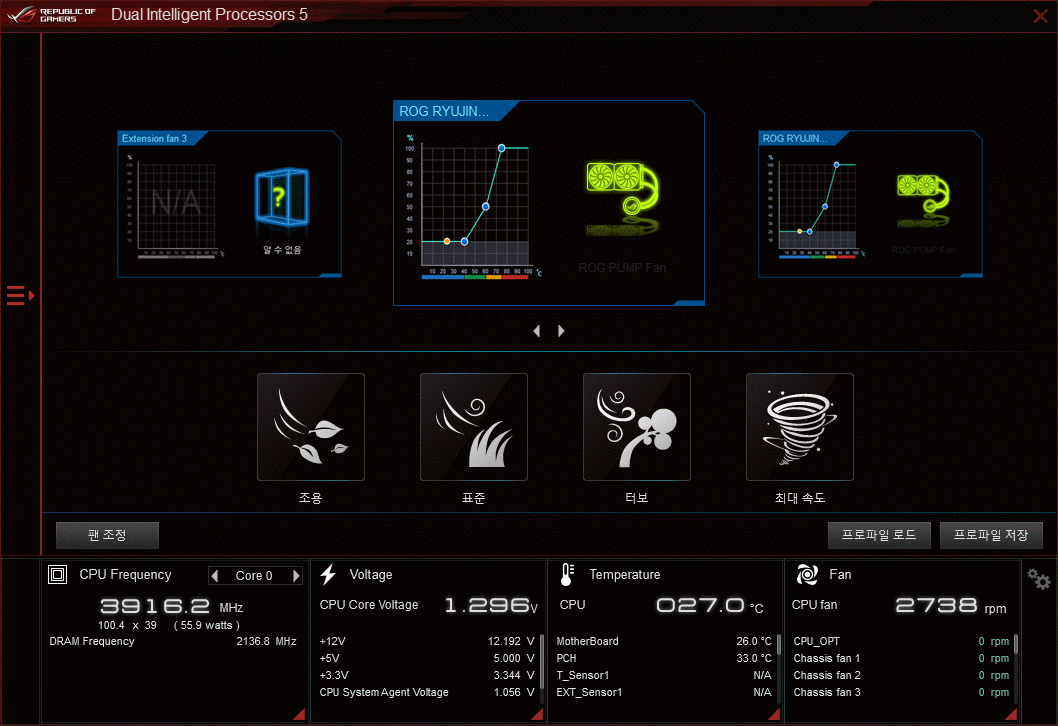The height and width of the screenshot is (726, 1058).
Task: Click the CPU Frequency chip icon
Action: (x=57, y=575)
